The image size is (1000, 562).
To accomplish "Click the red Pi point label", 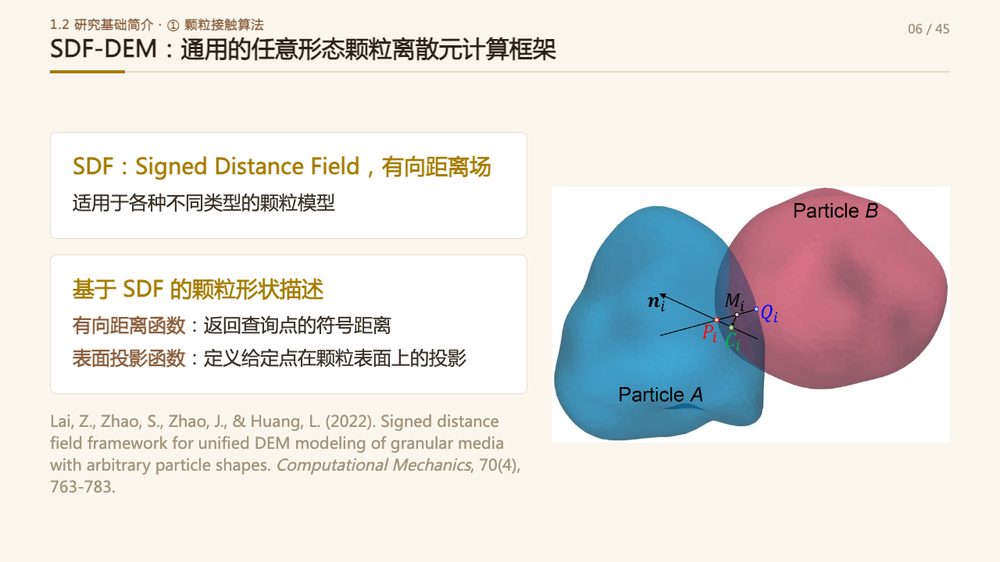I will tap(709, 332).
